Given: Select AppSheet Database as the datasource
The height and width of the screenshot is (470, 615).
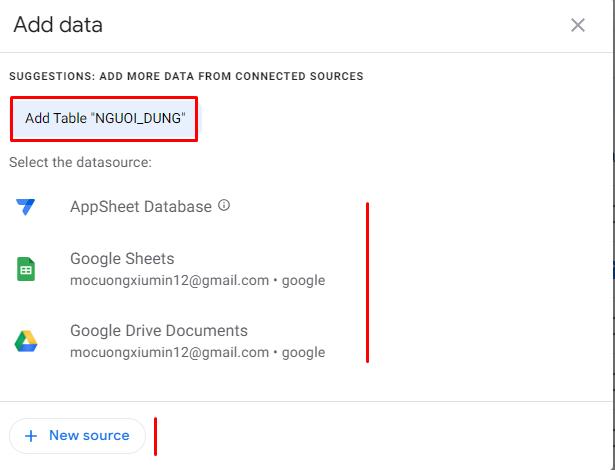Looking at the screenshot, I should [141, 207].
